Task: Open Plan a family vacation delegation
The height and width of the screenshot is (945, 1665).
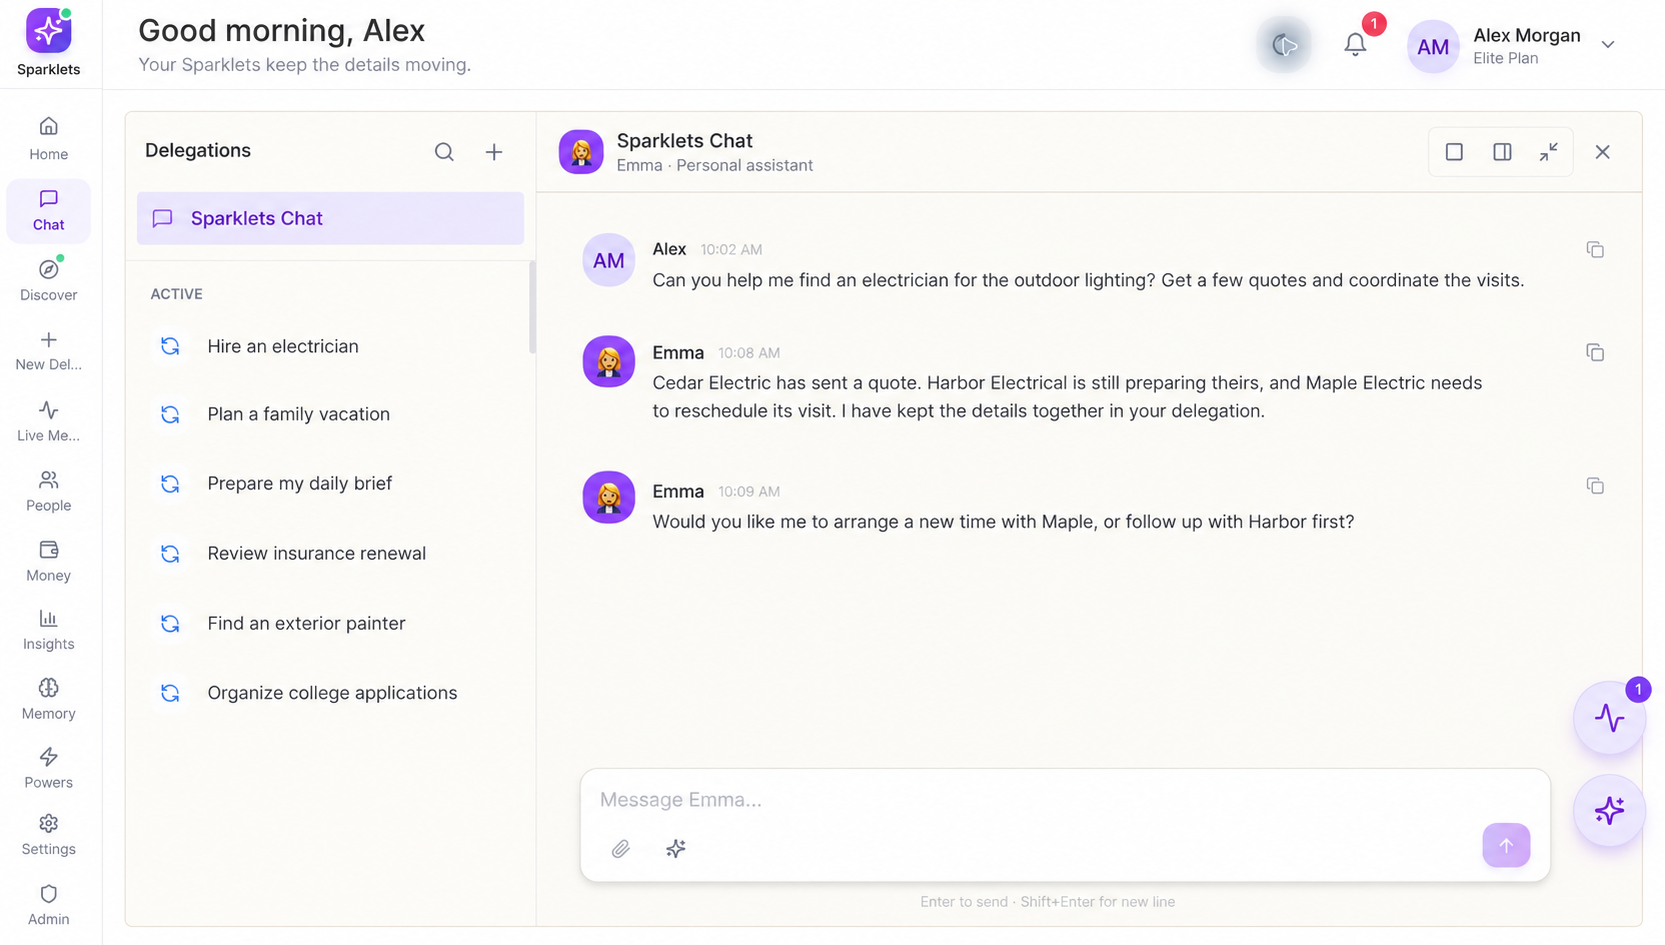Action: pos(330,414)
